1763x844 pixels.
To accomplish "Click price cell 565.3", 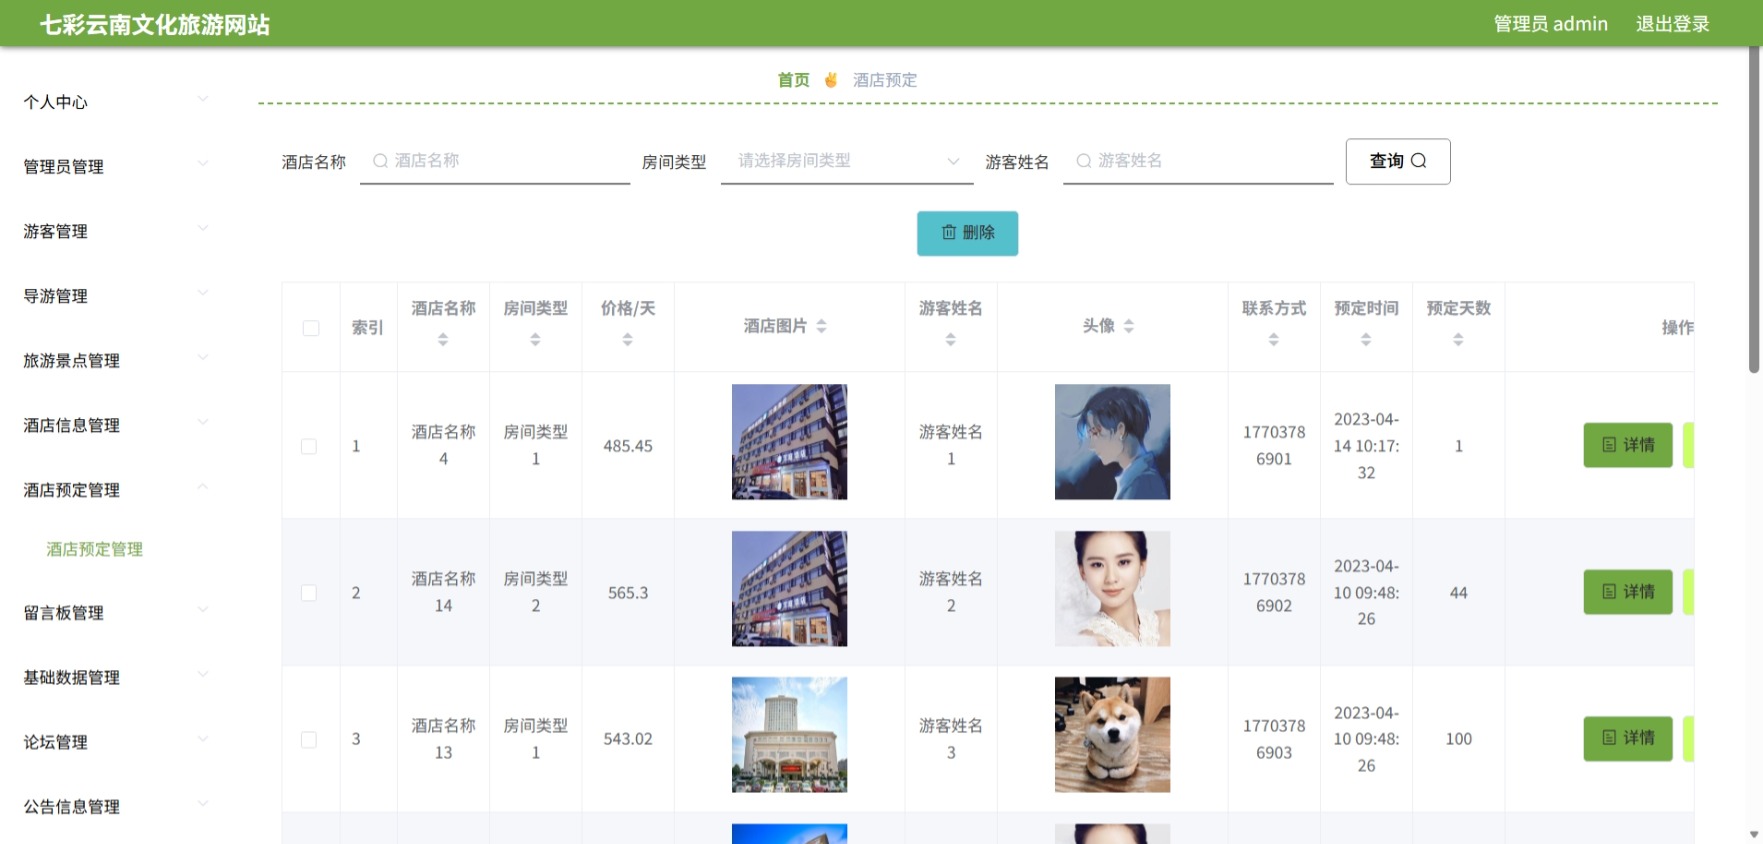I will point(628,593).
